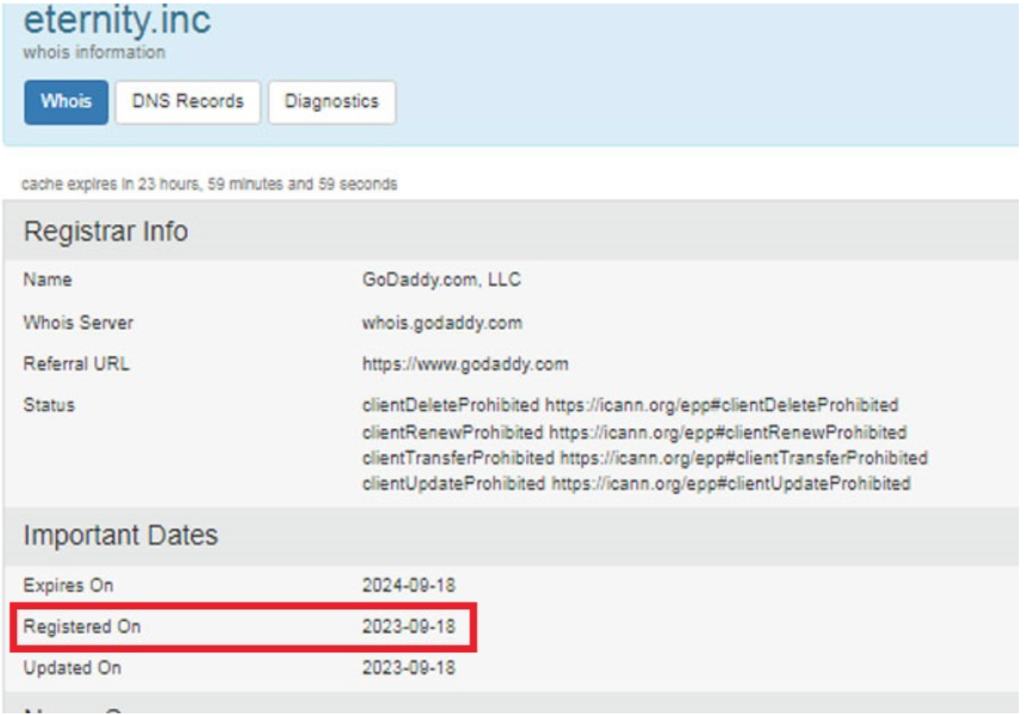Click the Registered On label
Screen dimensions: 1024x715
point(82,627)
